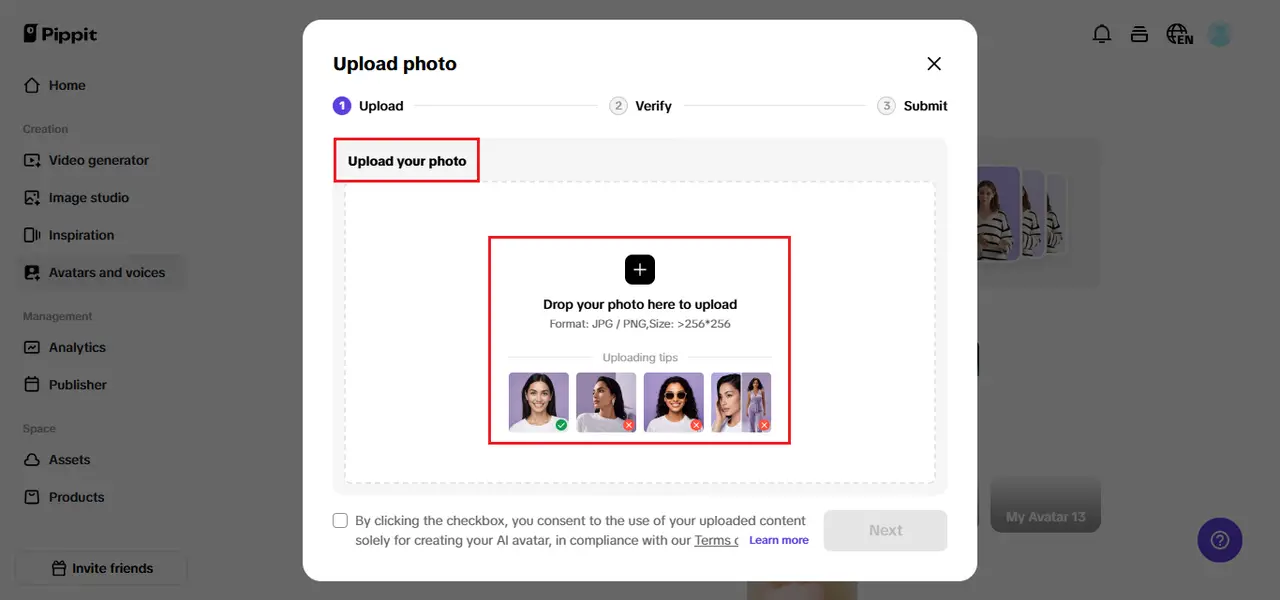The height and width of the screenshot is (600, 1280).
Task: Go to Home in sidebar
Action: click(x=67, y=85)
